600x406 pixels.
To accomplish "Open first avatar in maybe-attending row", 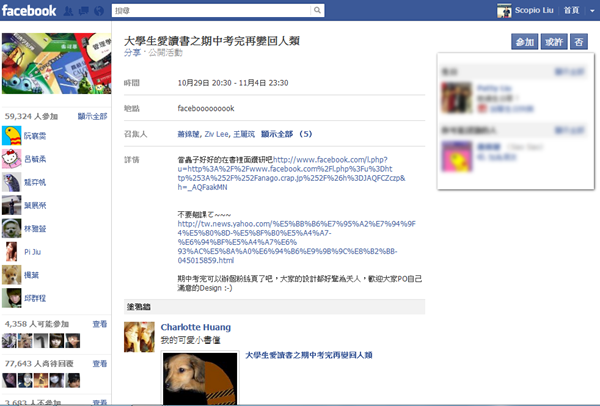I will tap(9, 341).
